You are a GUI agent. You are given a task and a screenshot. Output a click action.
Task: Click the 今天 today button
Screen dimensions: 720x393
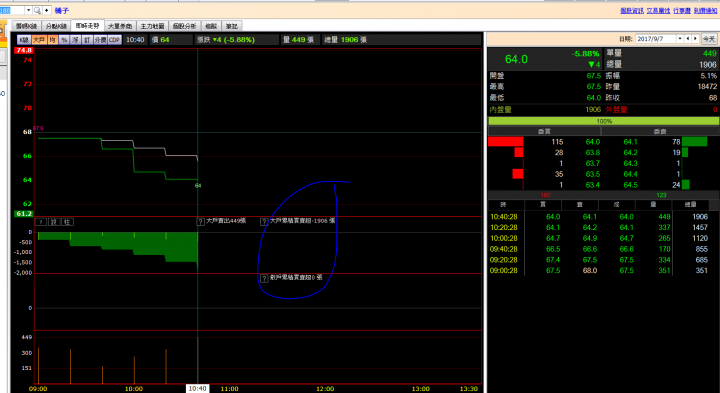coord(709,39)
